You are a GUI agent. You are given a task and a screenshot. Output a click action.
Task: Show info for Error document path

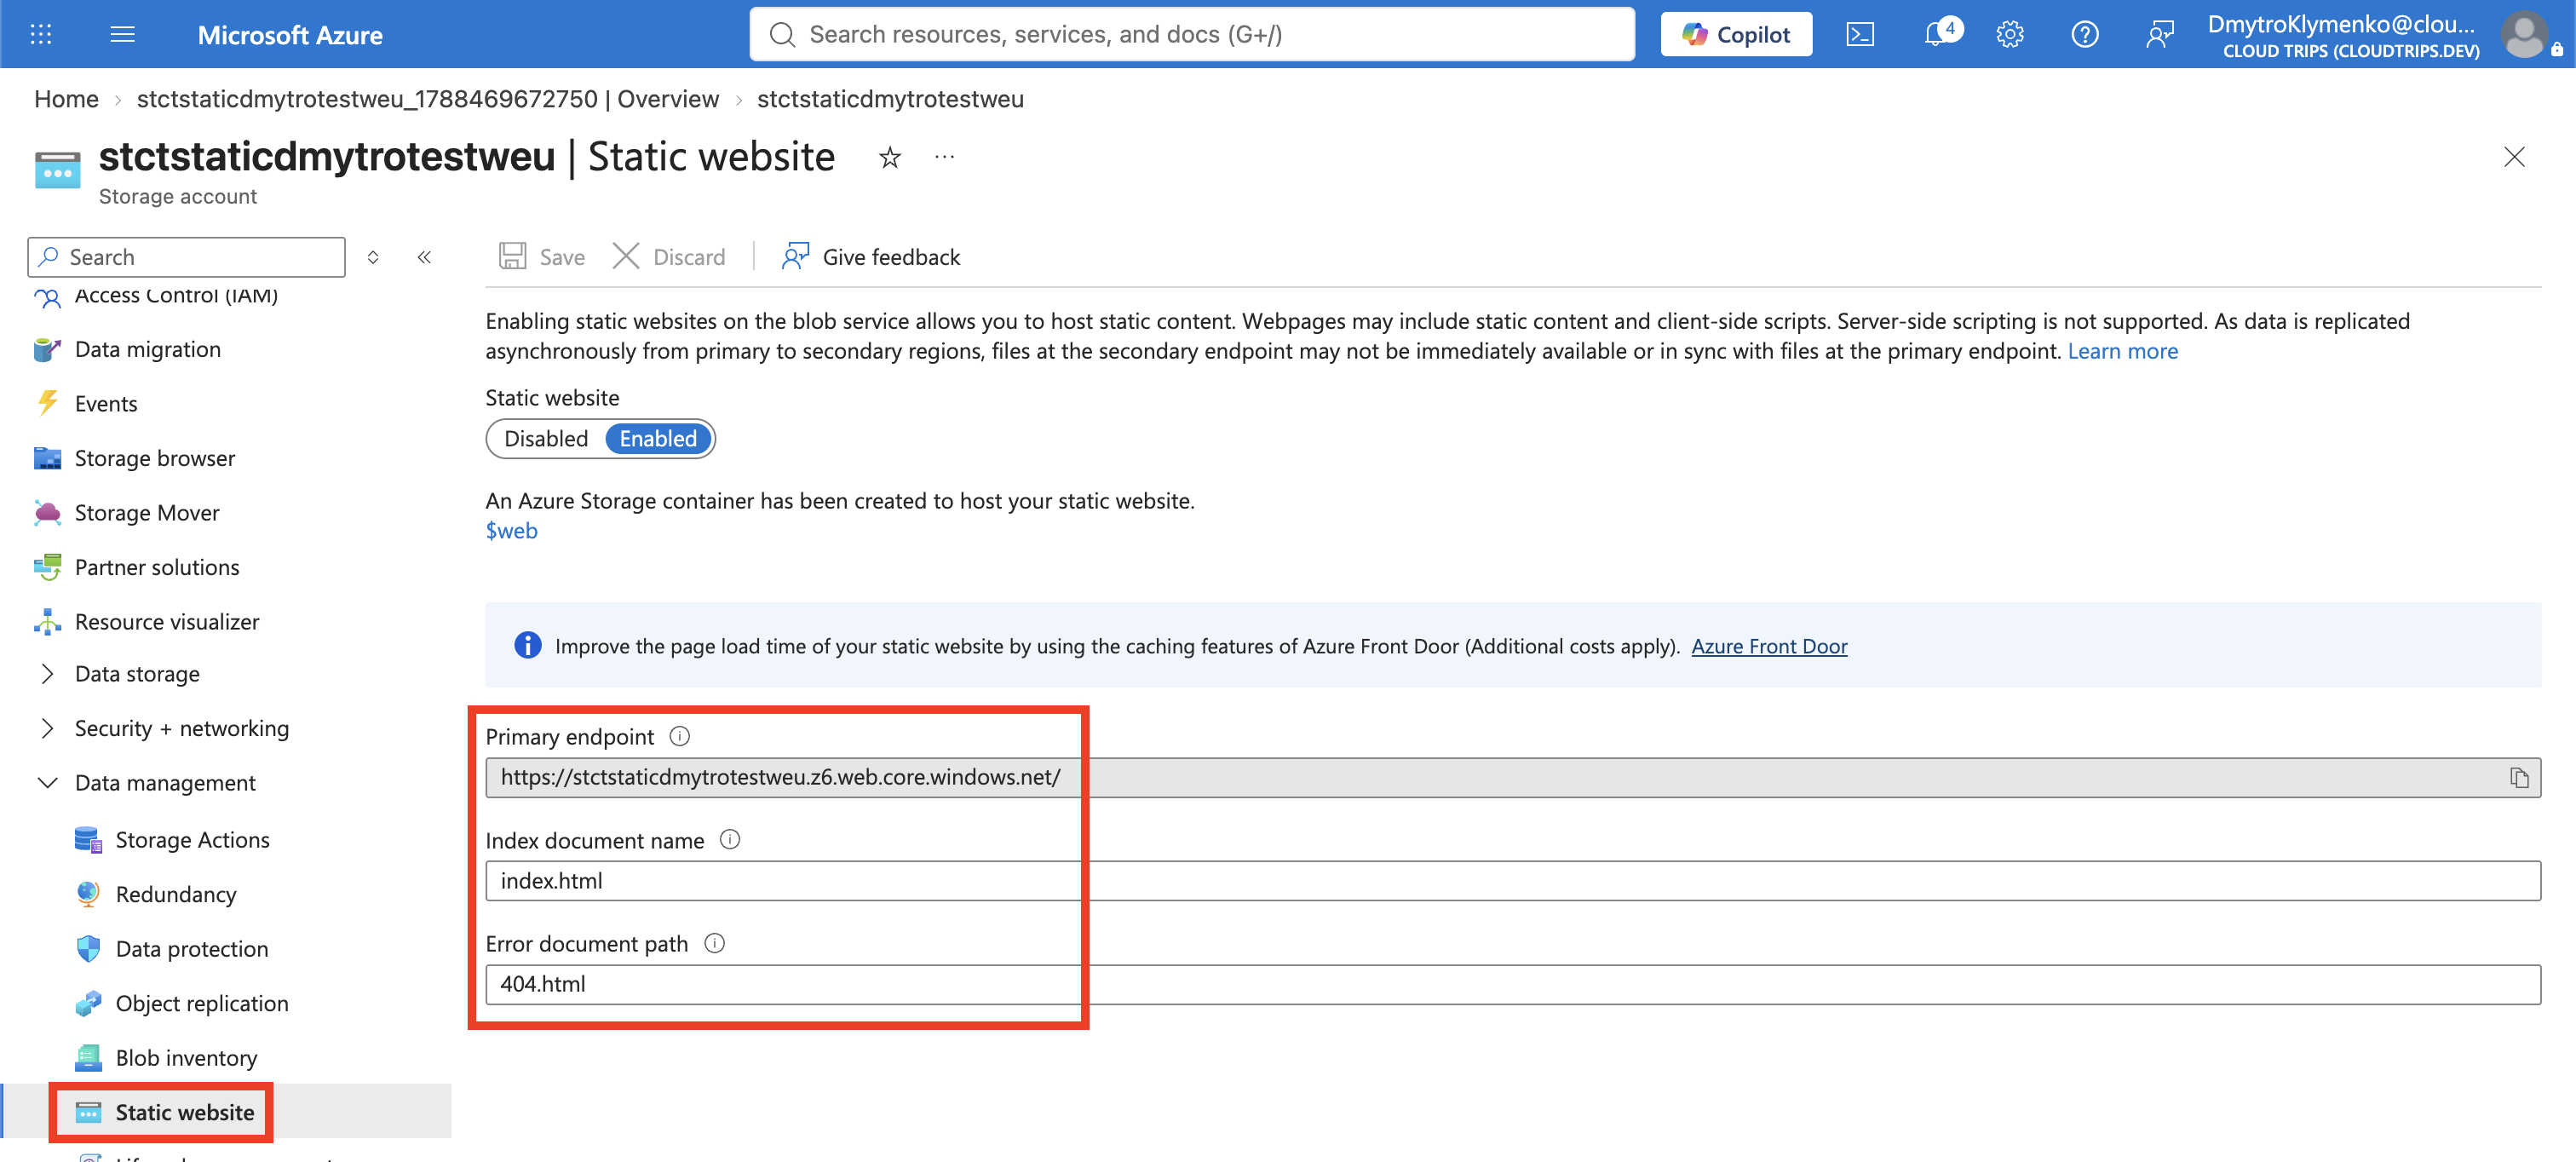tap(714, 943)
